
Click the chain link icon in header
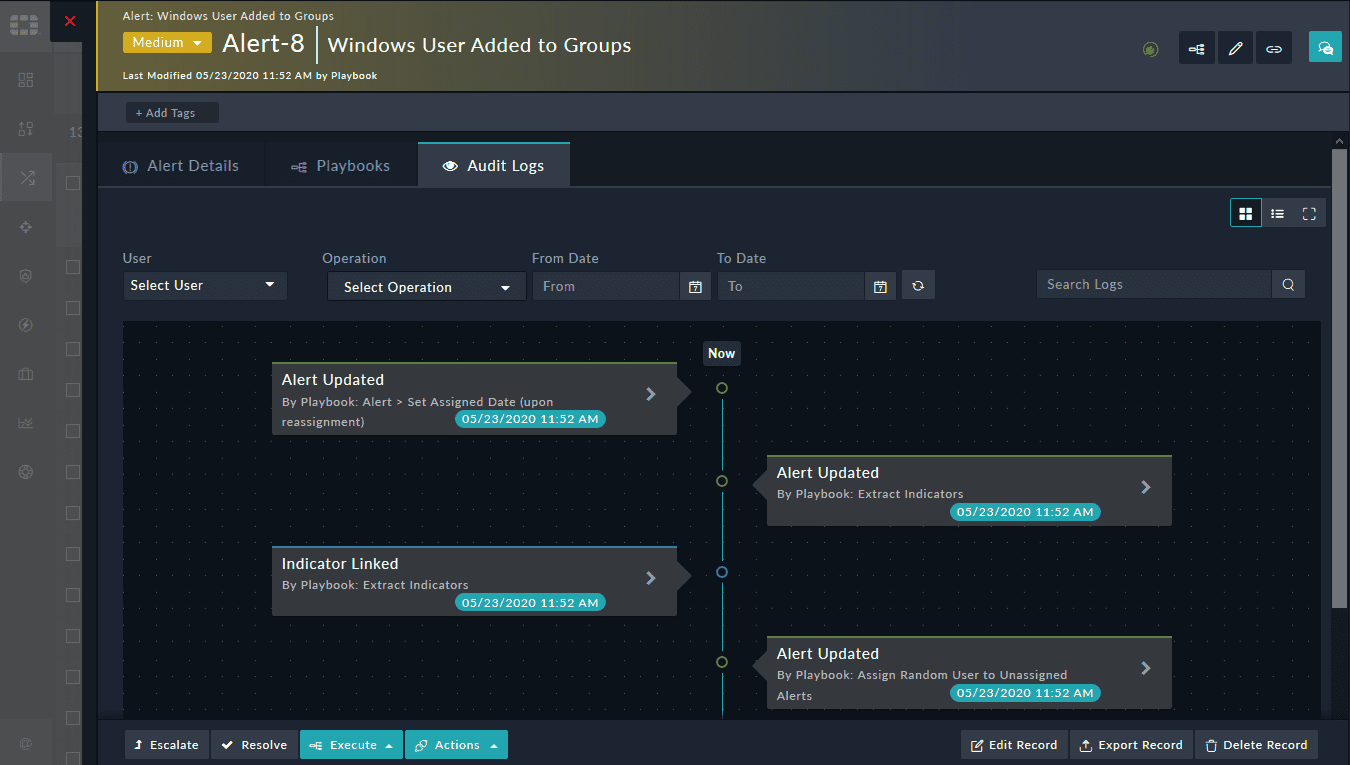pos(1273,48)
